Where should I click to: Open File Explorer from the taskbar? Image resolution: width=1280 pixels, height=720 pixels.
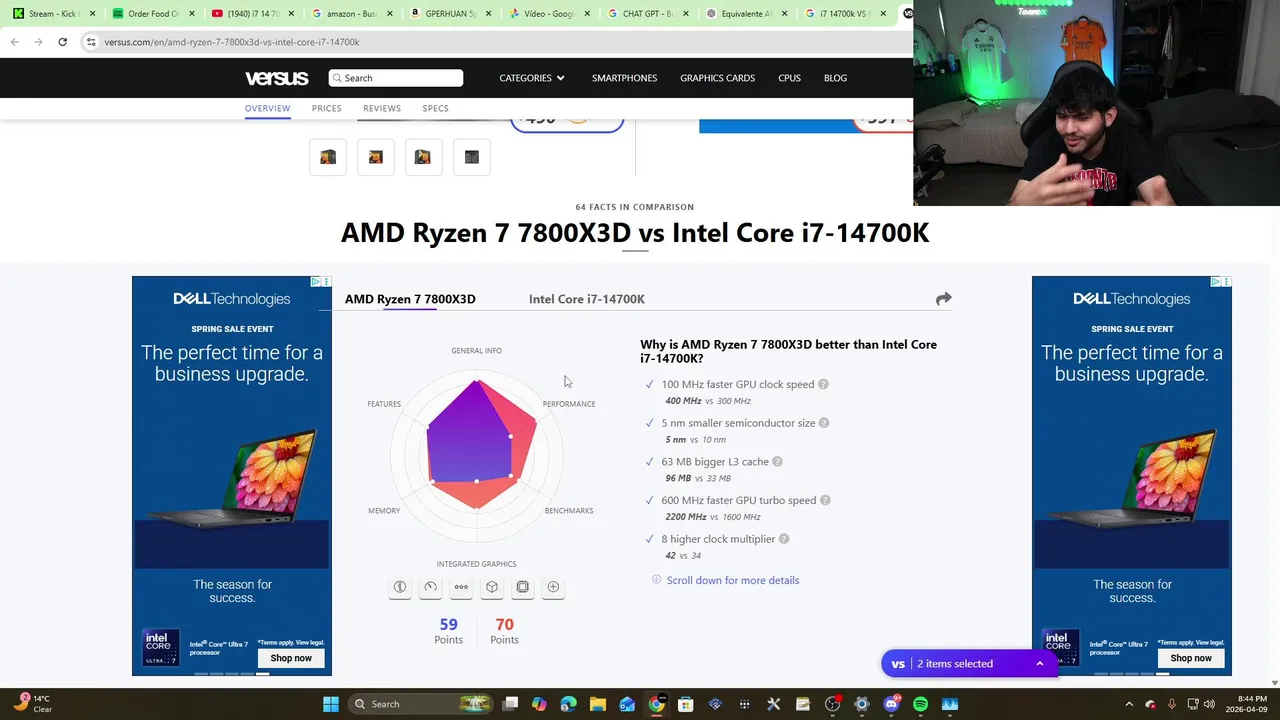point(597,704)
